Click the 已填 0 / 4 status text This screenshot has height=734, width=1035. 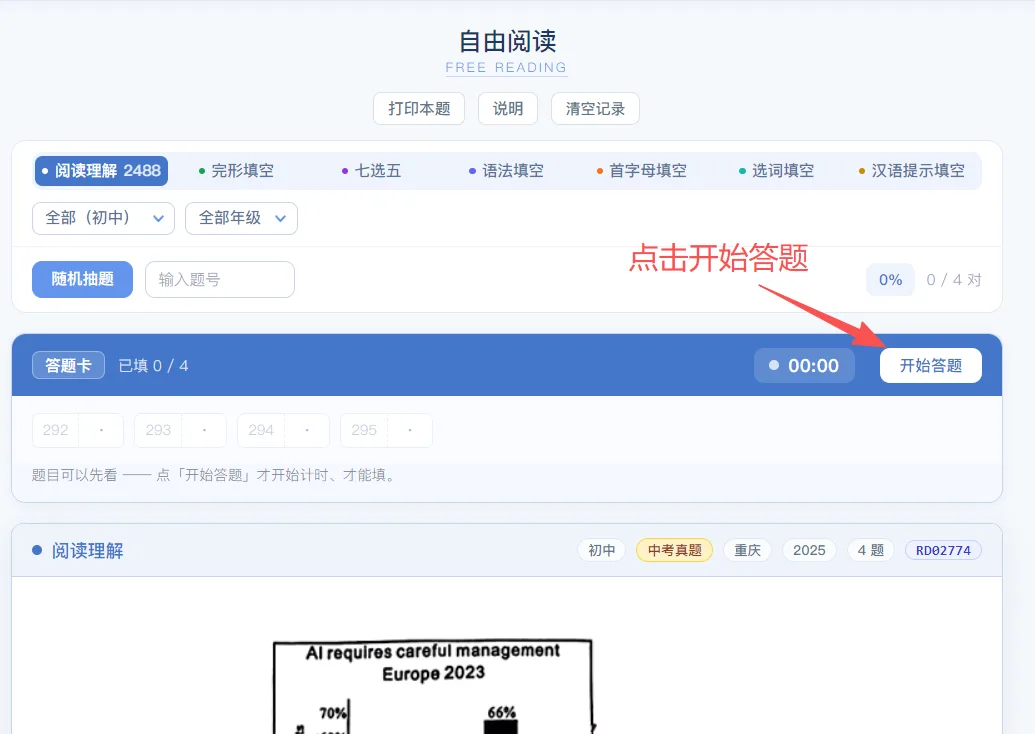click(x=153, y=366)
